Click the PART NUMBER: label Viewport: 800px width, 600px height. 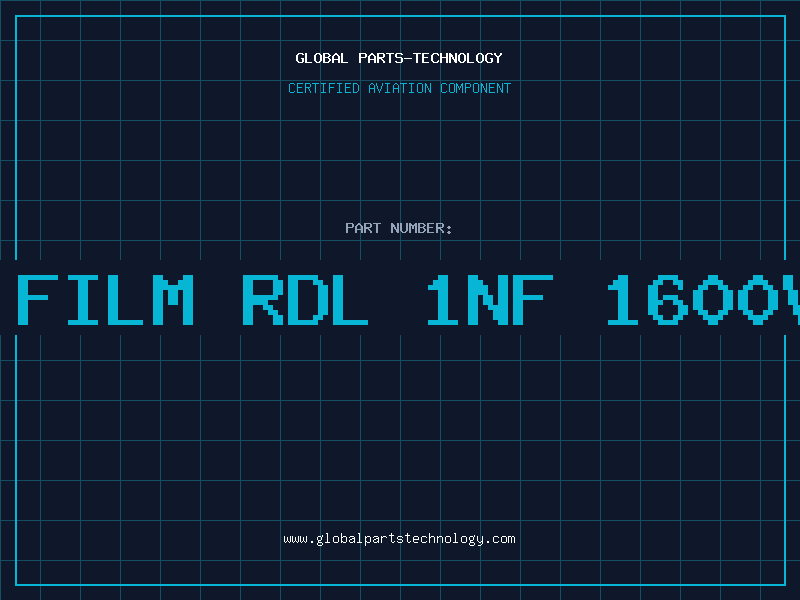point(399,228)
